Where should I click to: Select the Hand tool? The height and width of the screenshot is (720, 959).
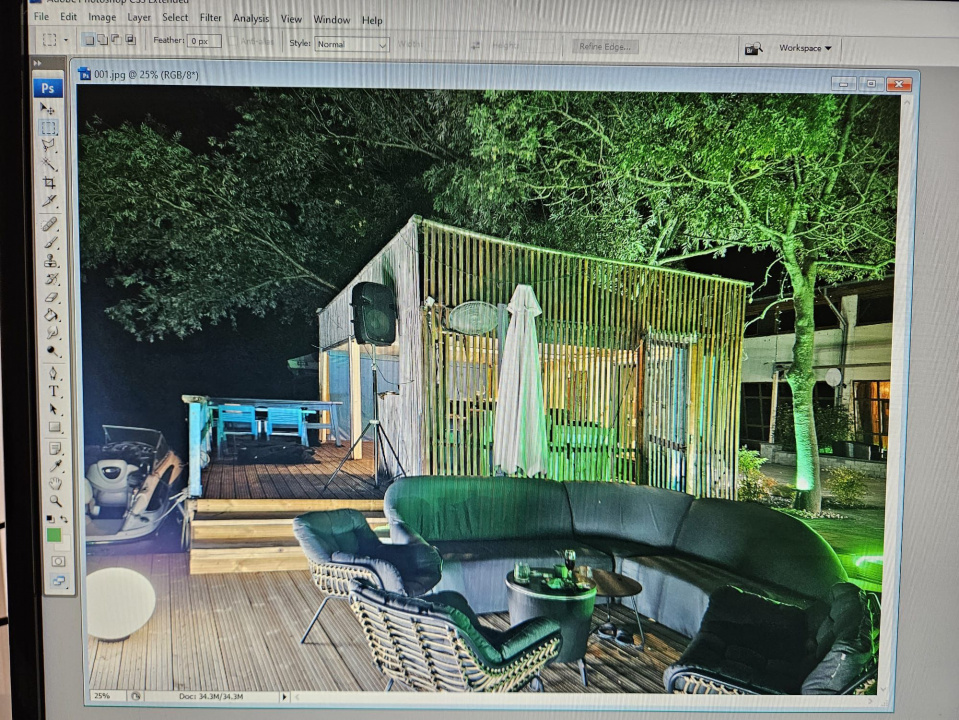(x=54, y=483)
